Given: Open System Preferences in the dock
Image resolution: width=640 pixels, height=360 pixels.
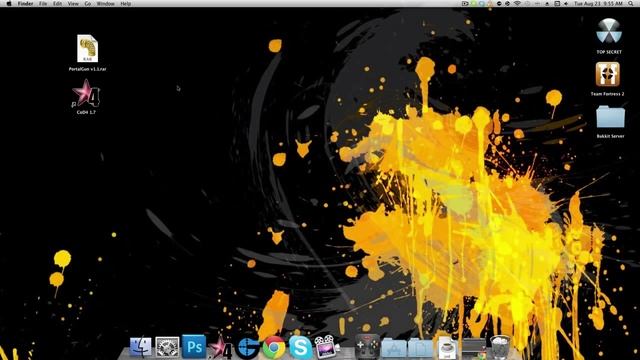Looking at the screenshot, I should pos(167,347).
